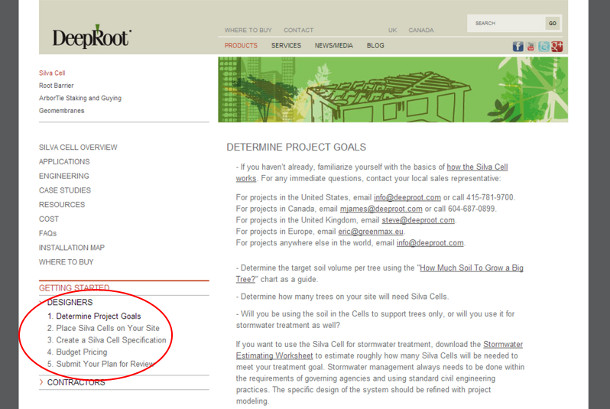Open the Contact header link
Viewport: 610px width, 409px height.
[298, 30]
